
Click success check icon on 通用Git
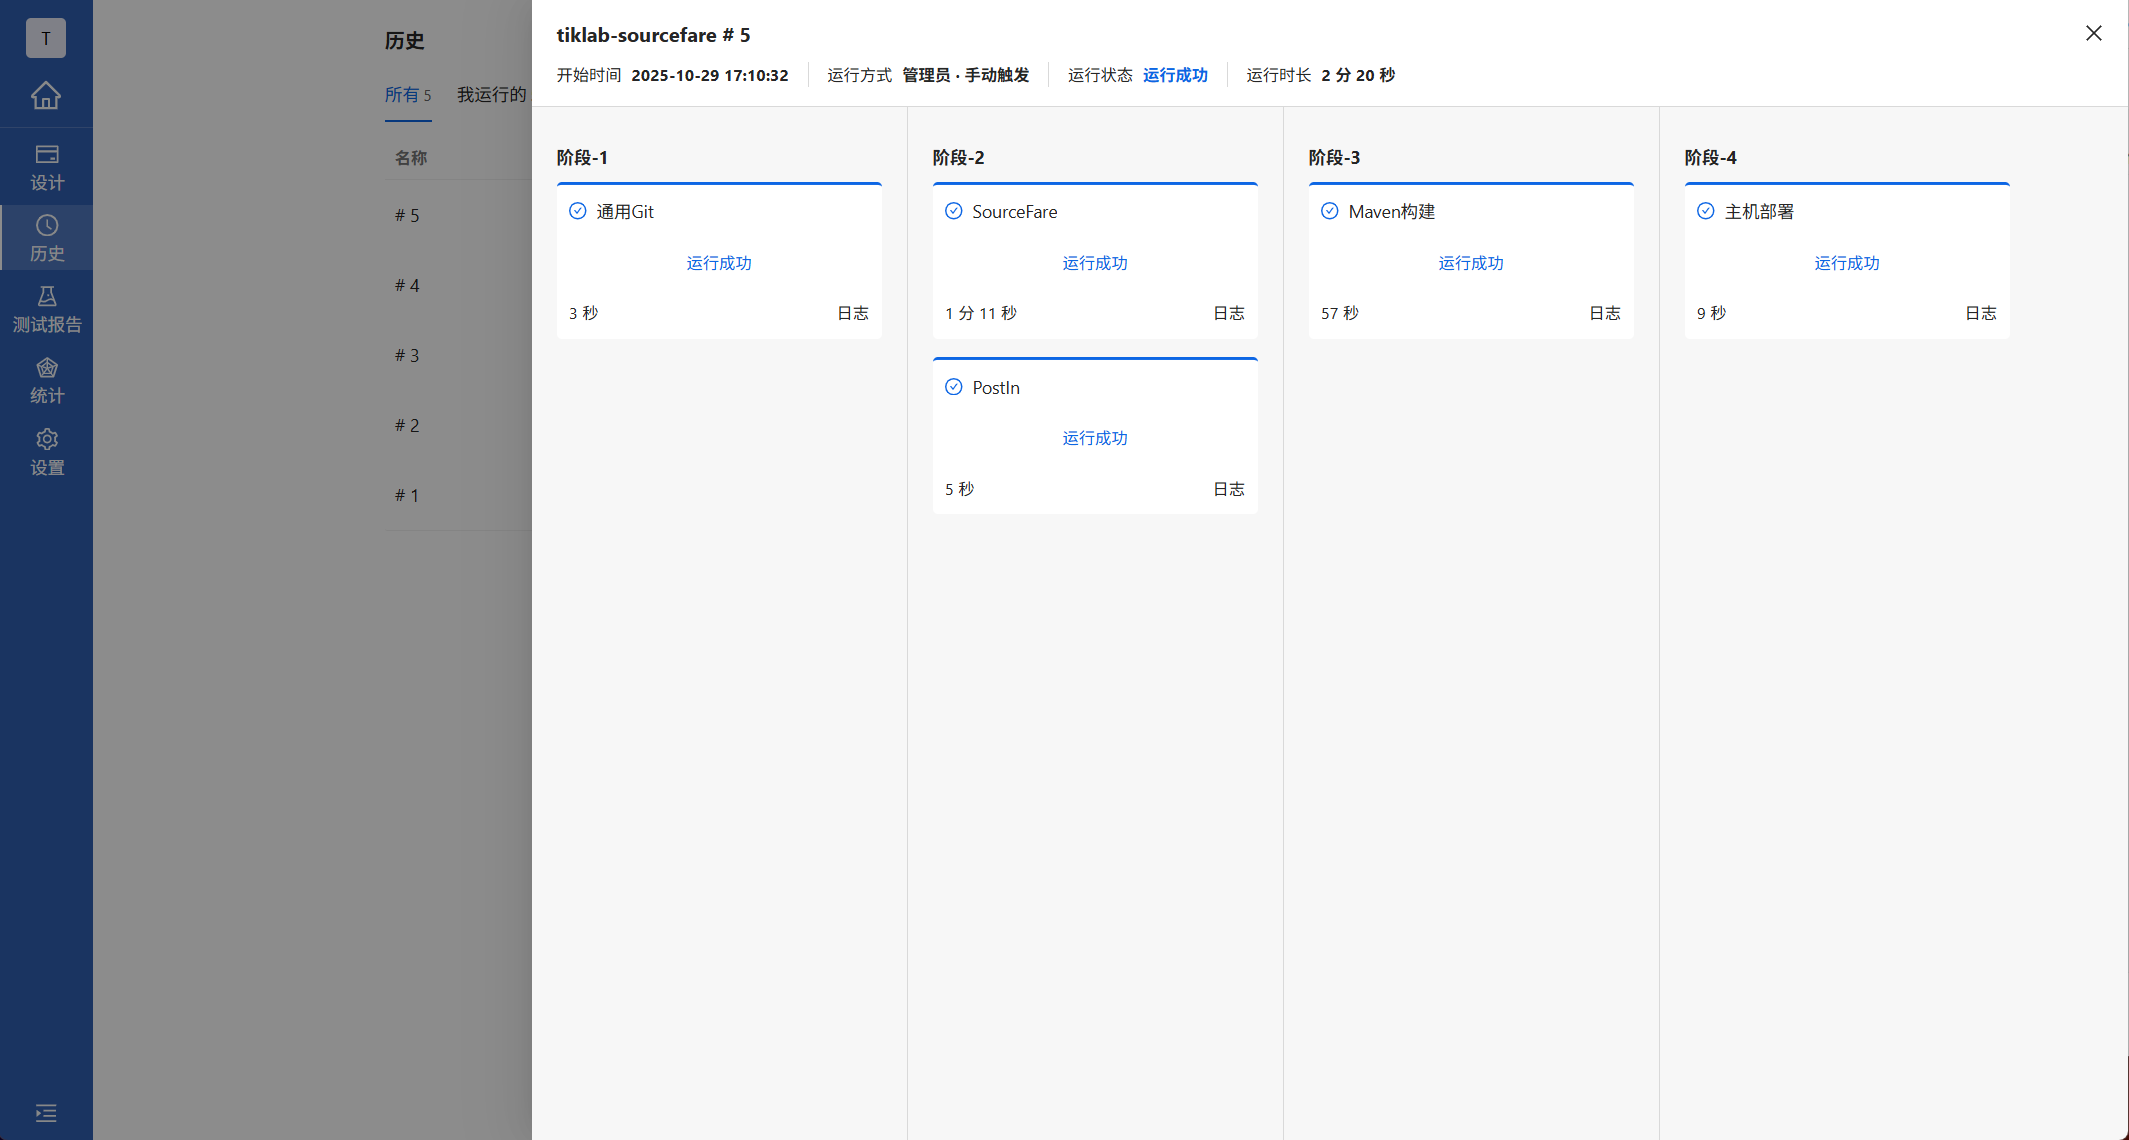pyautogui.click(x=578, y=211)
